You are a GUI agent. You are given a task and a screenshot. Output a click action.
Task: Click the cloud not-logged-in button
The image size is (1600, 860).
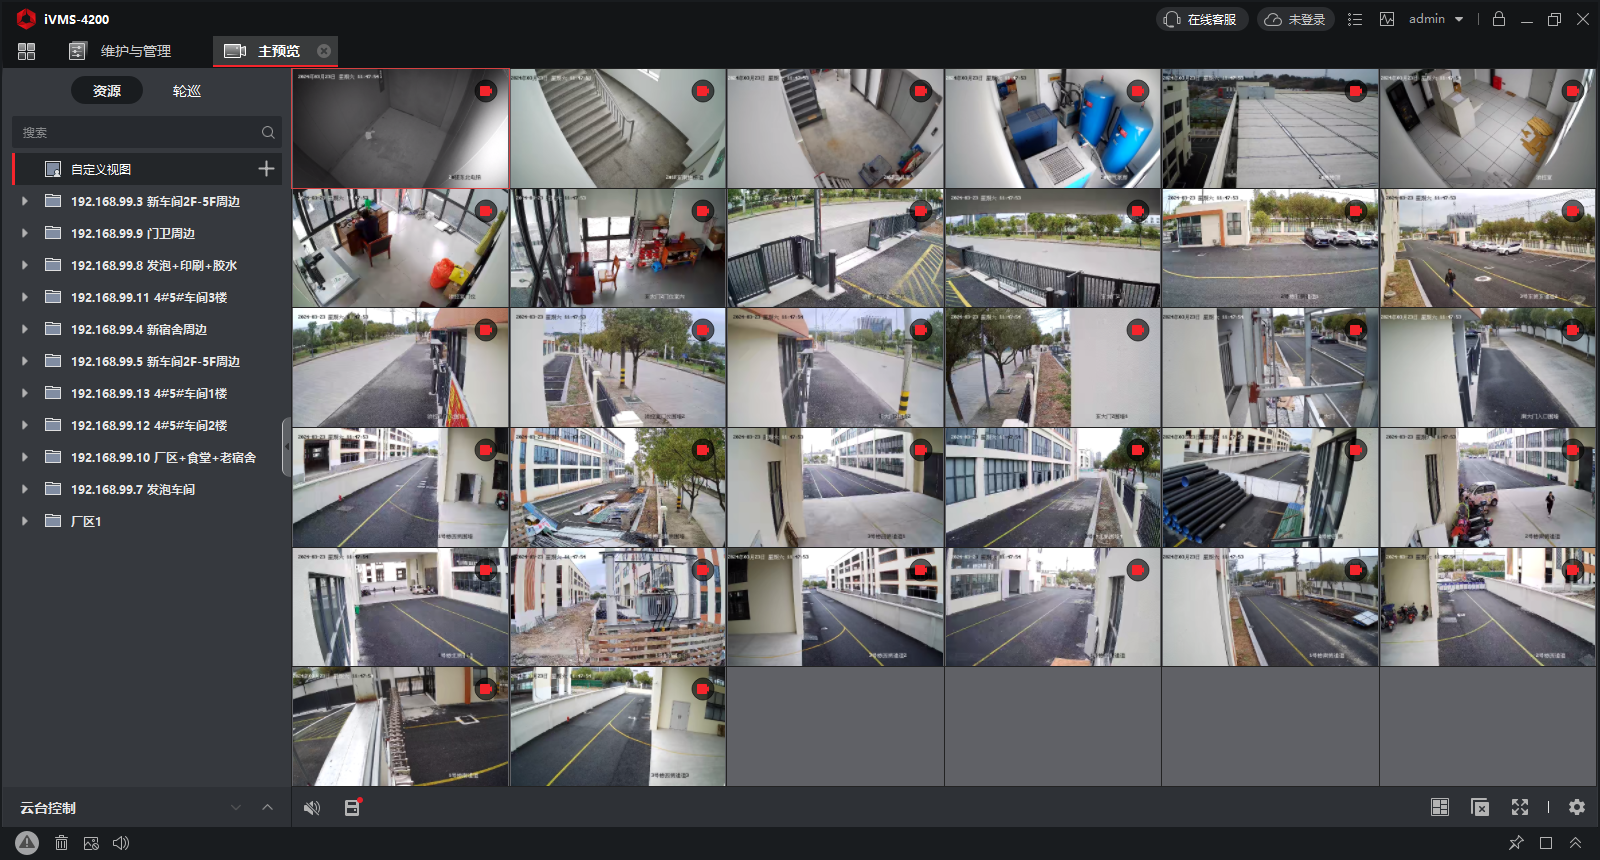click(x=1295, y=19)
